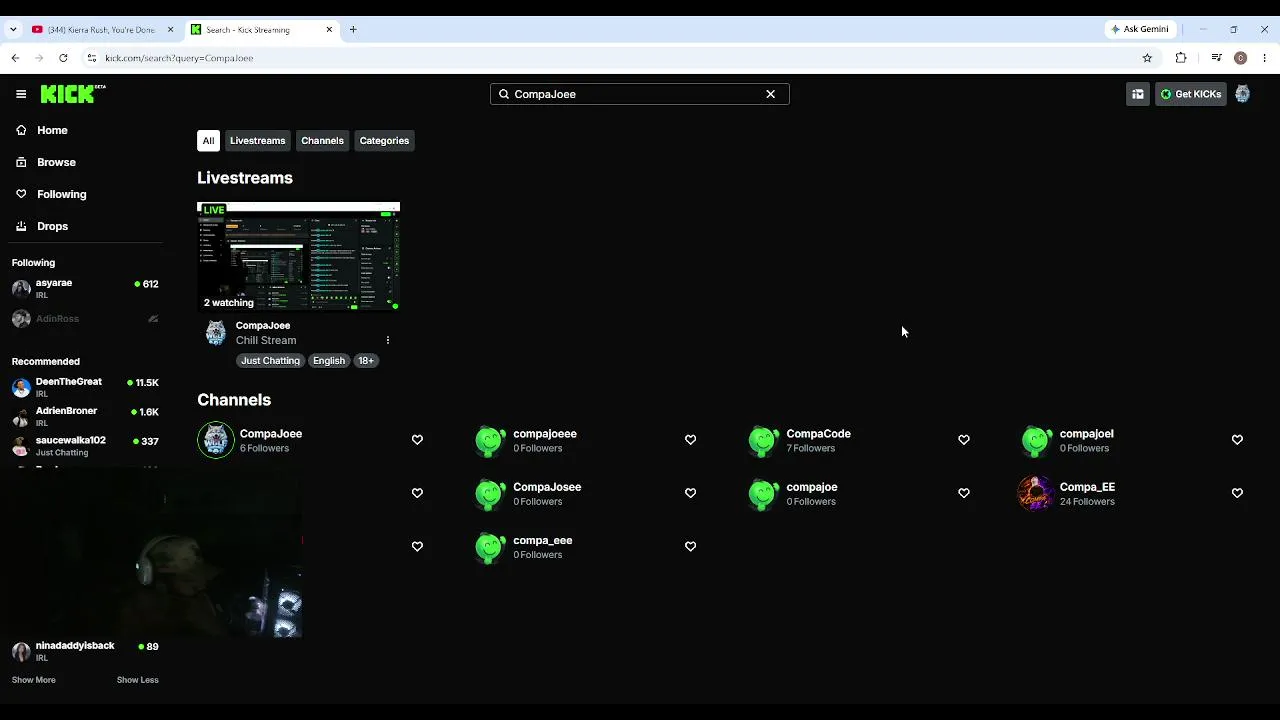Click the Just Chatting category tag
This screenshot has width=1280, height=720.
[x=270, y=361]
